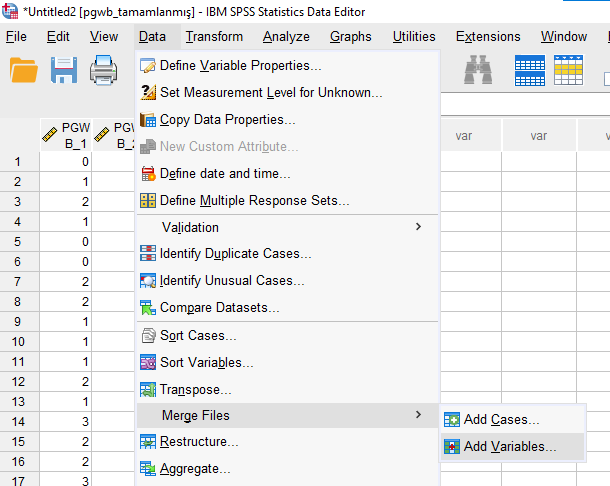The width and height of the screenshot is (610, 486).
Task: Click the Copy Data Properties icon
Action: [148, 120]
